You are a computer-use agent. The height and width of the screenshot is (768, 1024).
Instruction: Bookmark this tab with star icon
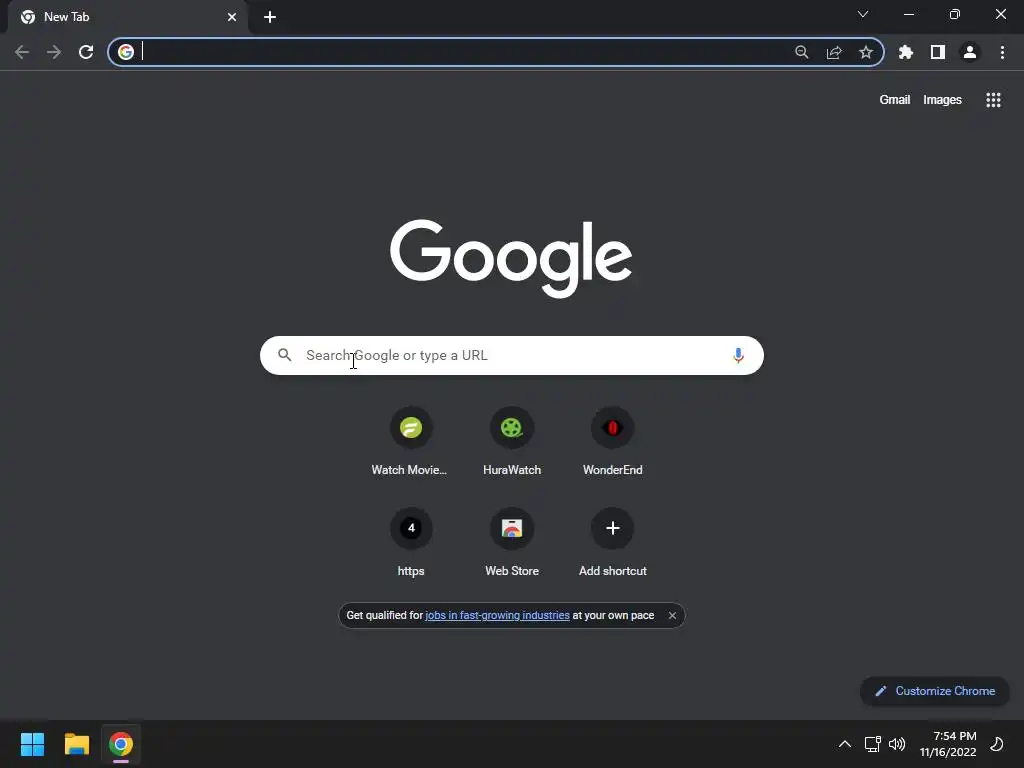(866, 52)
